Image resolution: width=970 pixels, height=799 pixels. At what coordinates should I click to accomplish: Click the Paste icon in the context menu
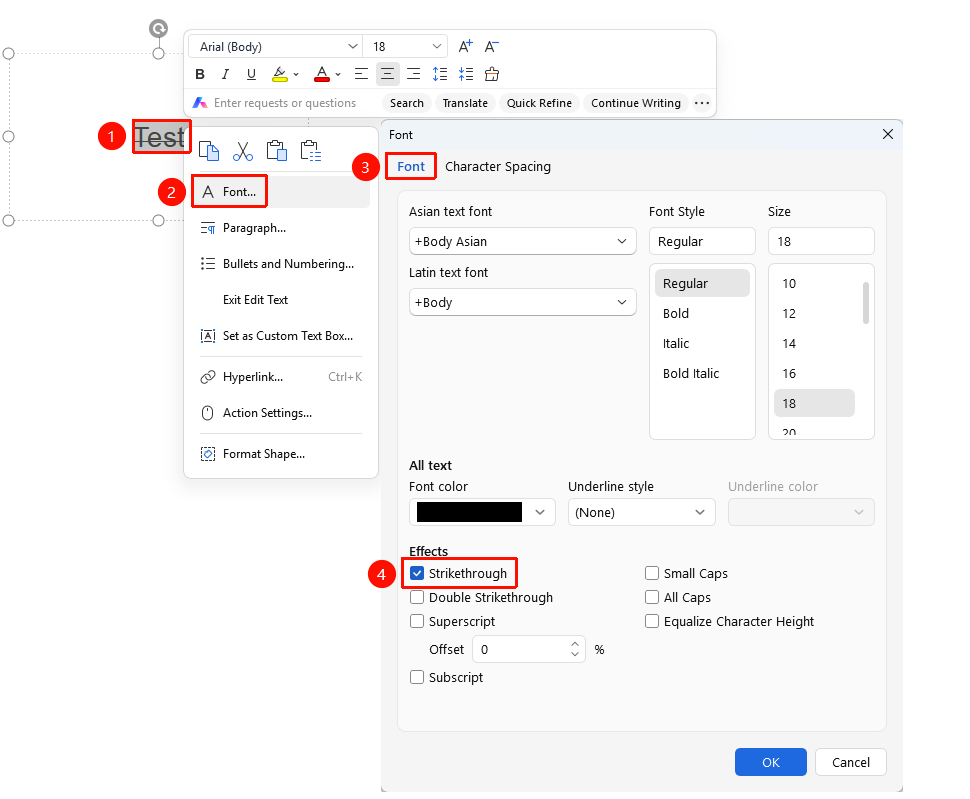coord(277,151)
